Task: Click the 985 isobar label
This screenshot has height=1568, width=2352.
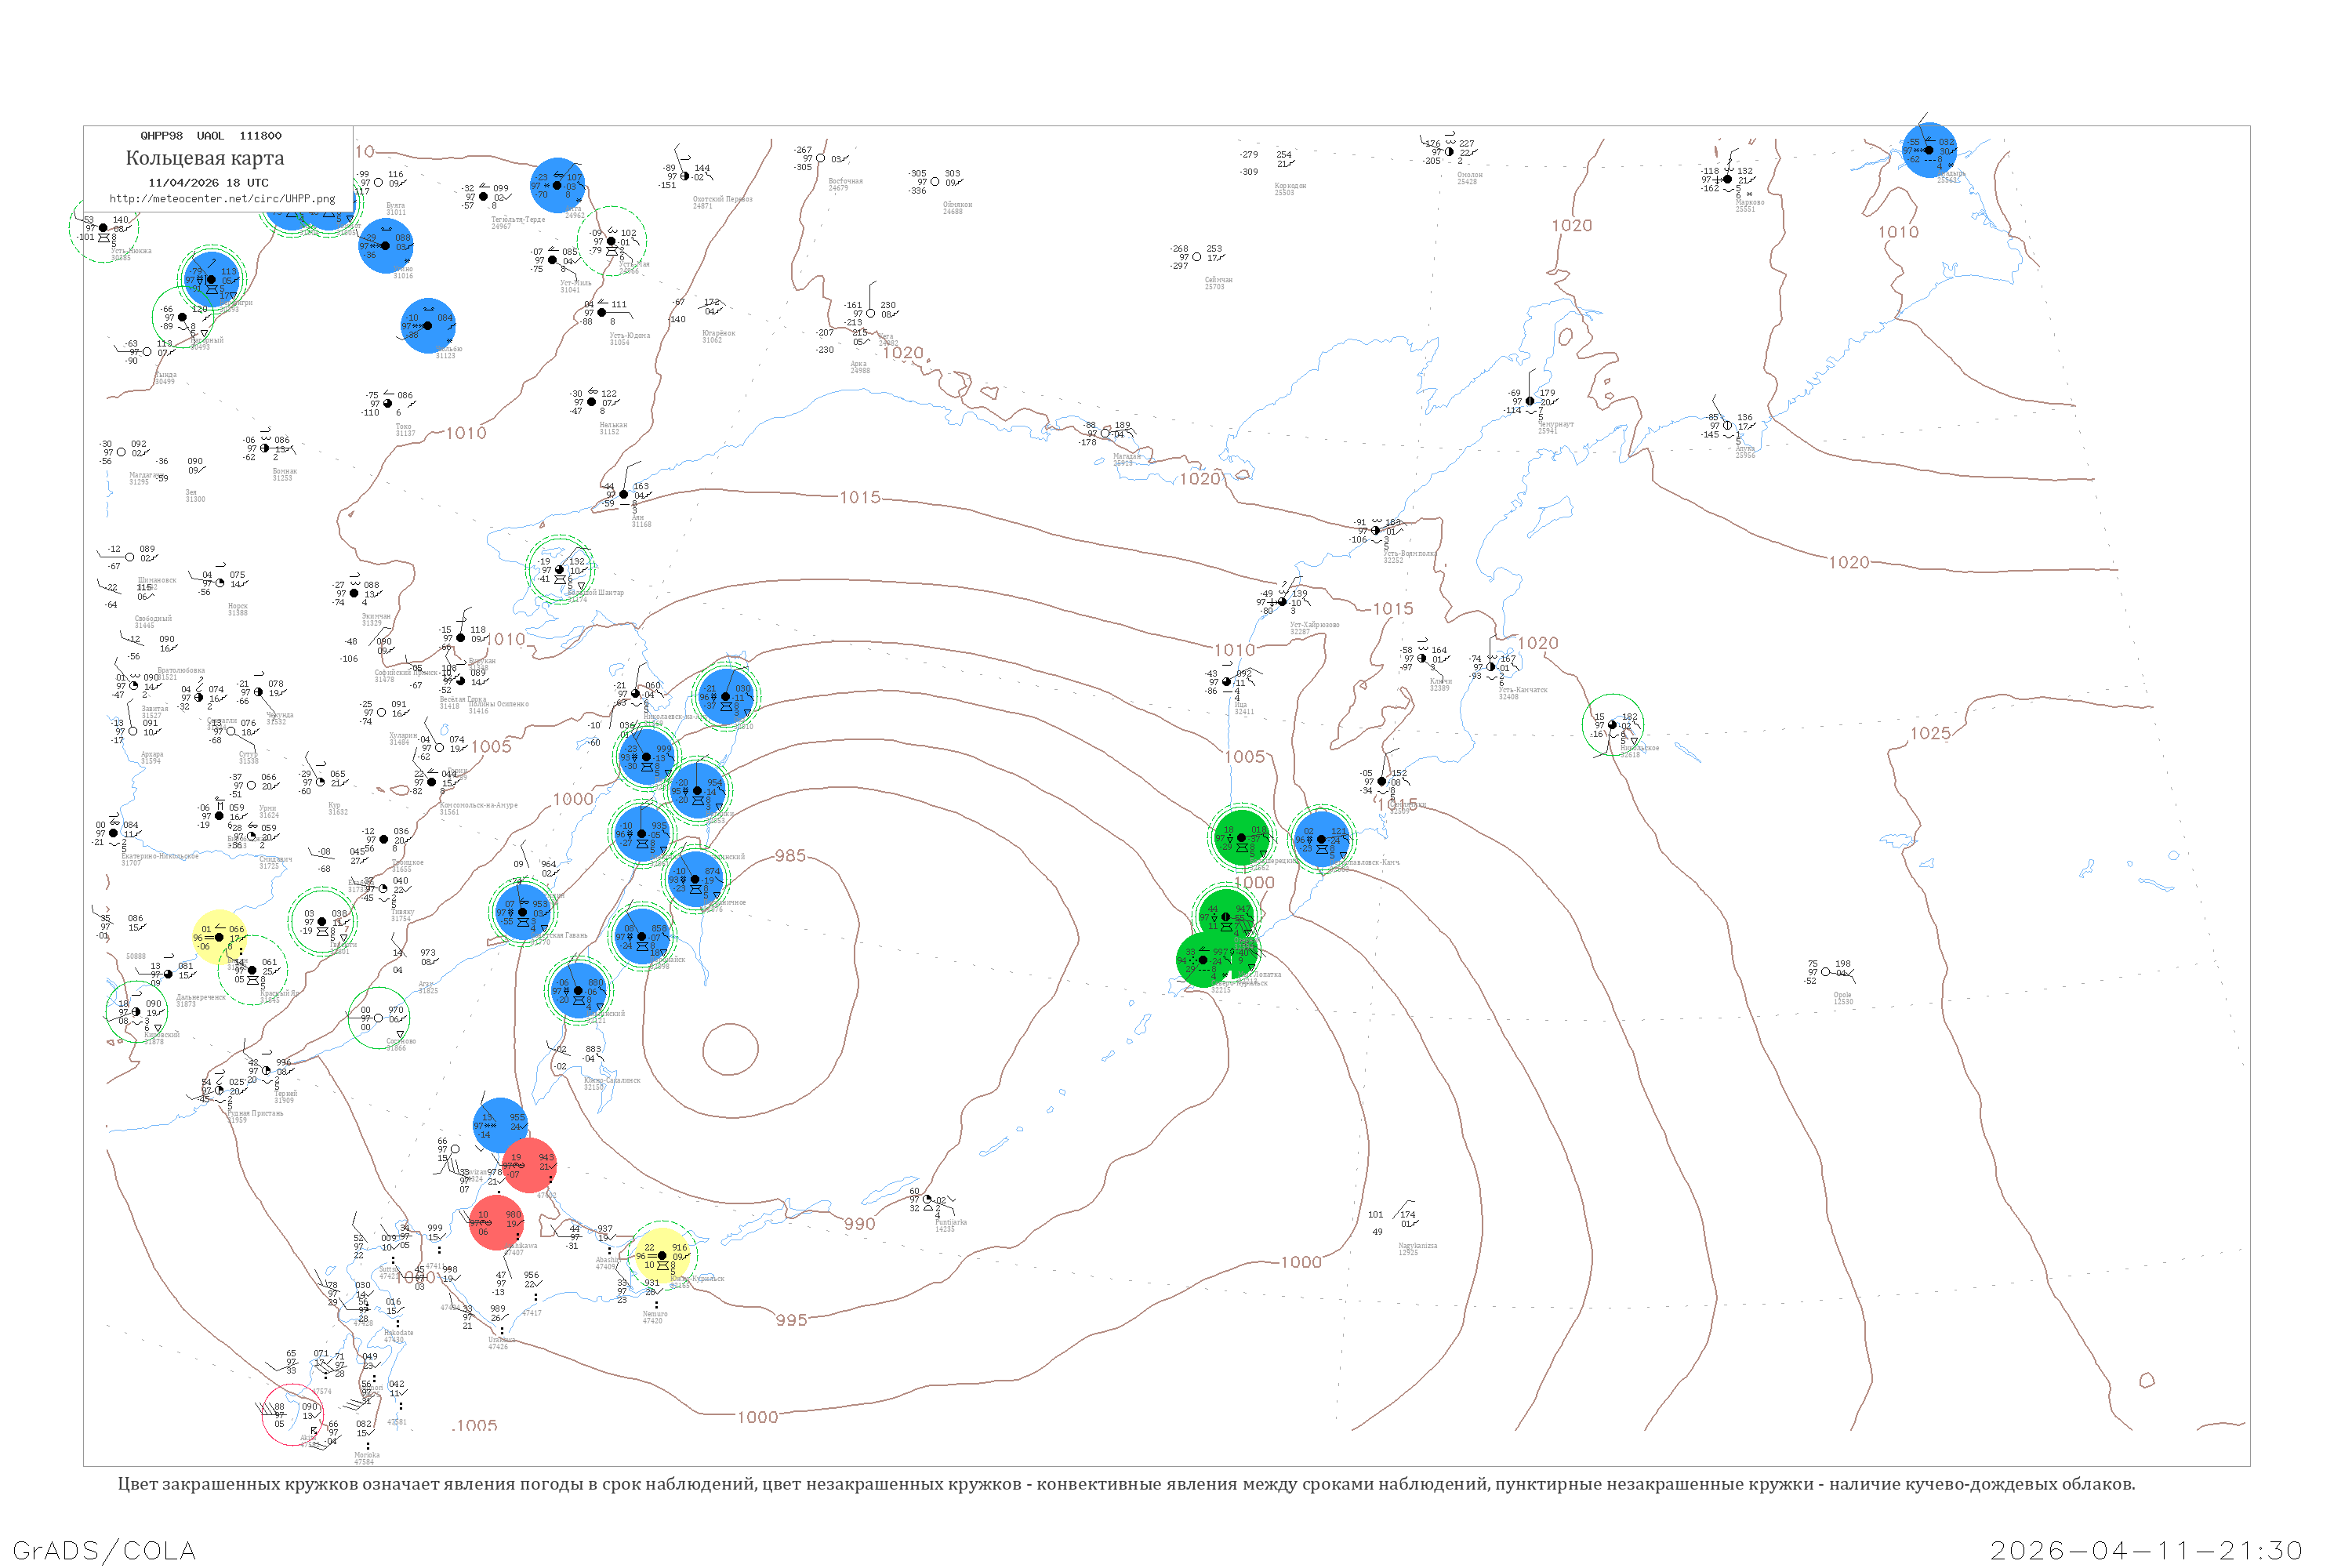Action: pos(790,856)
